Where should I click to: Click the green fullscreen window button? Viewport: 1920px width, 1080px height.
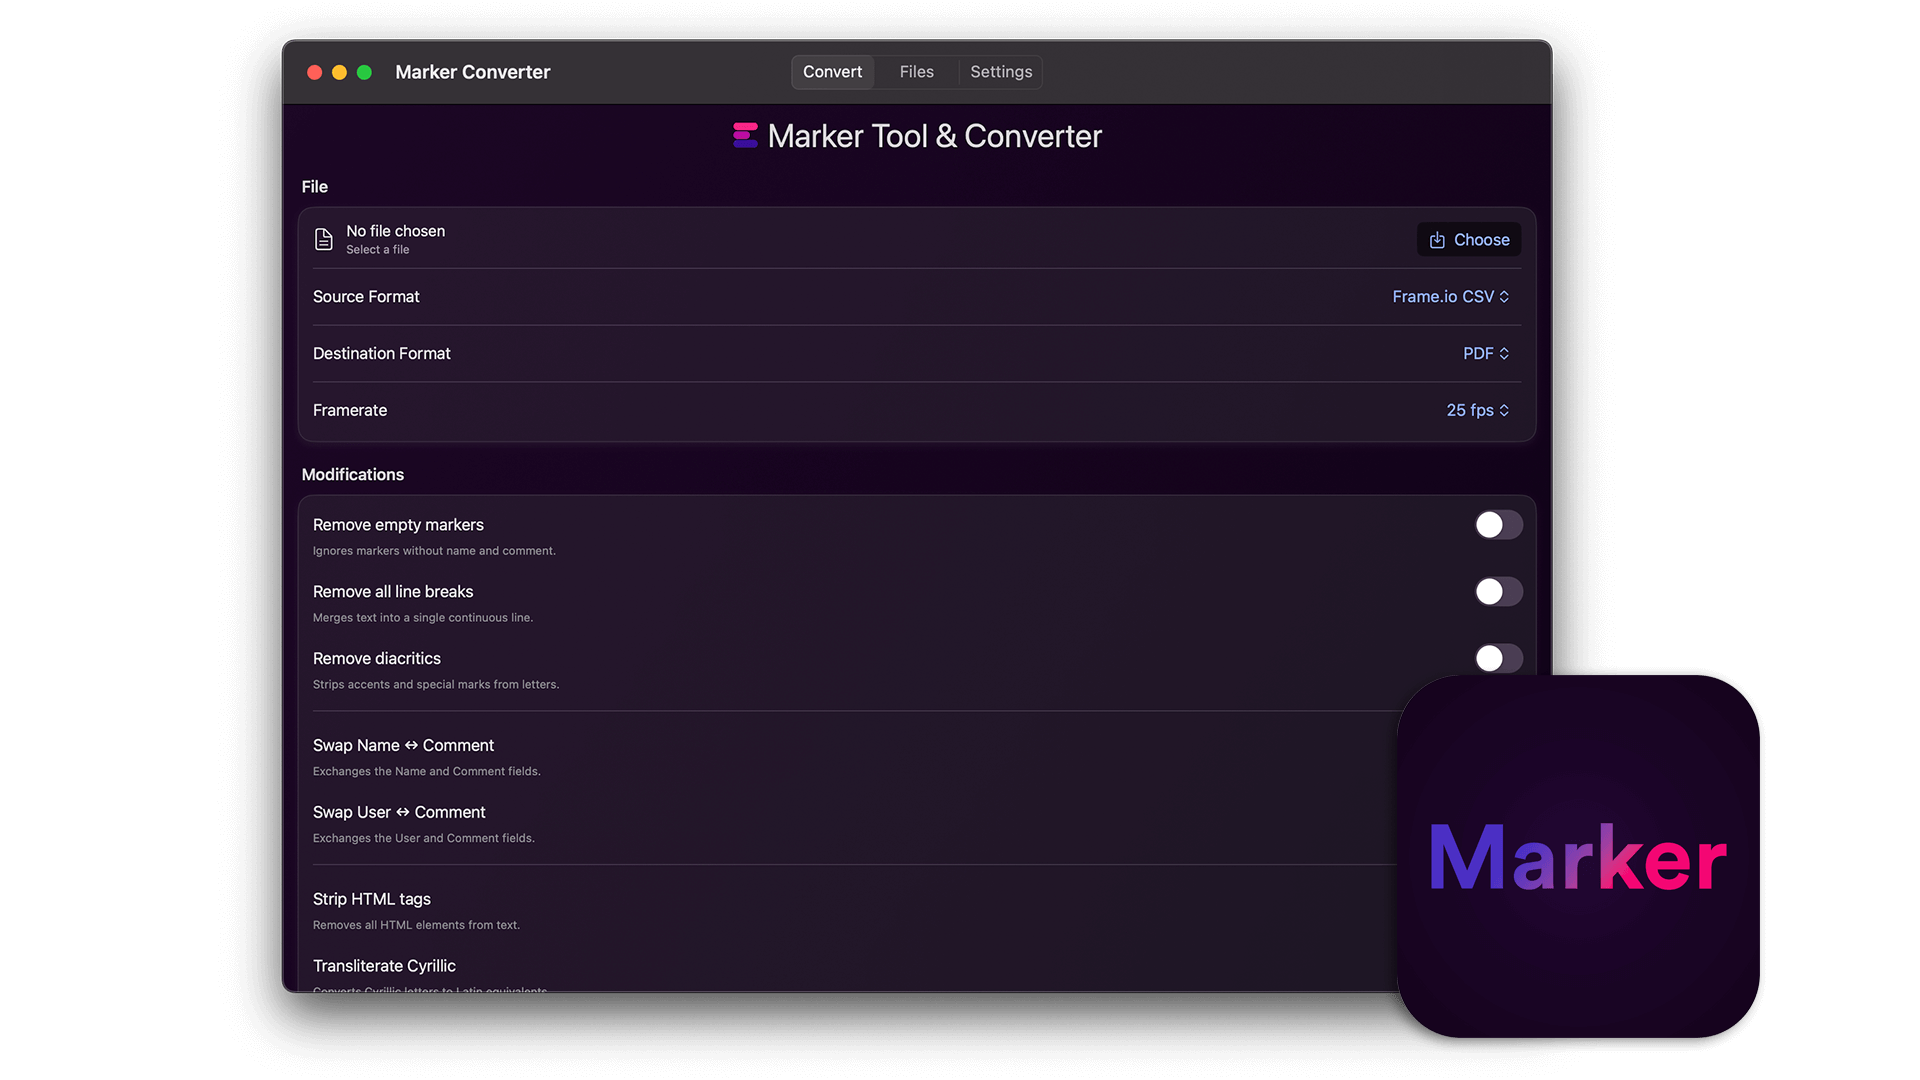364,72
